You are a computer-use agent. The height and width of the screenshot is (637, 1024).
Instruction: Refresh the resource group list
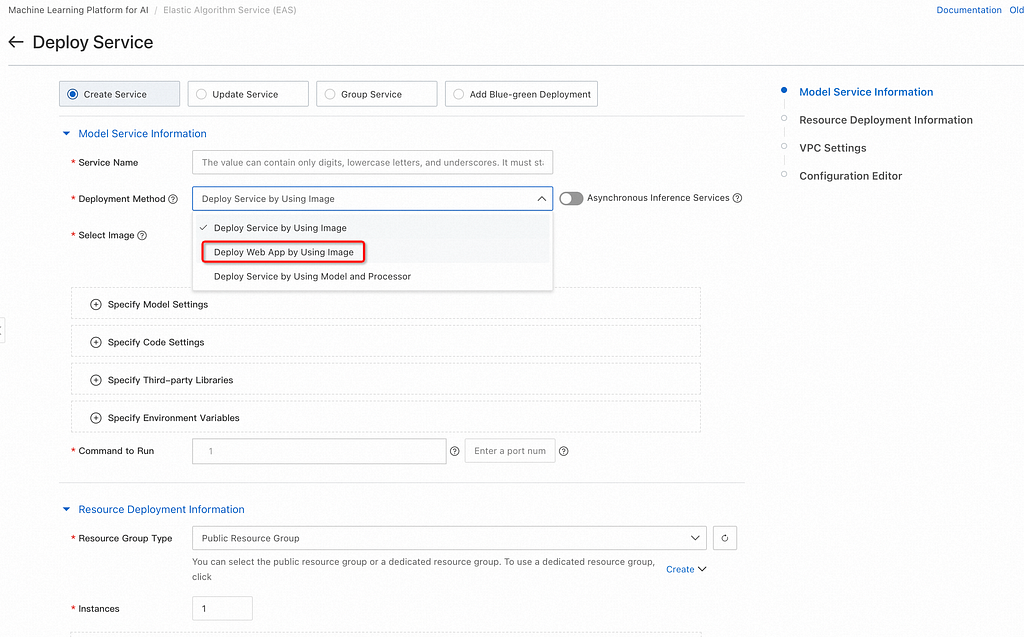point(725,538)
